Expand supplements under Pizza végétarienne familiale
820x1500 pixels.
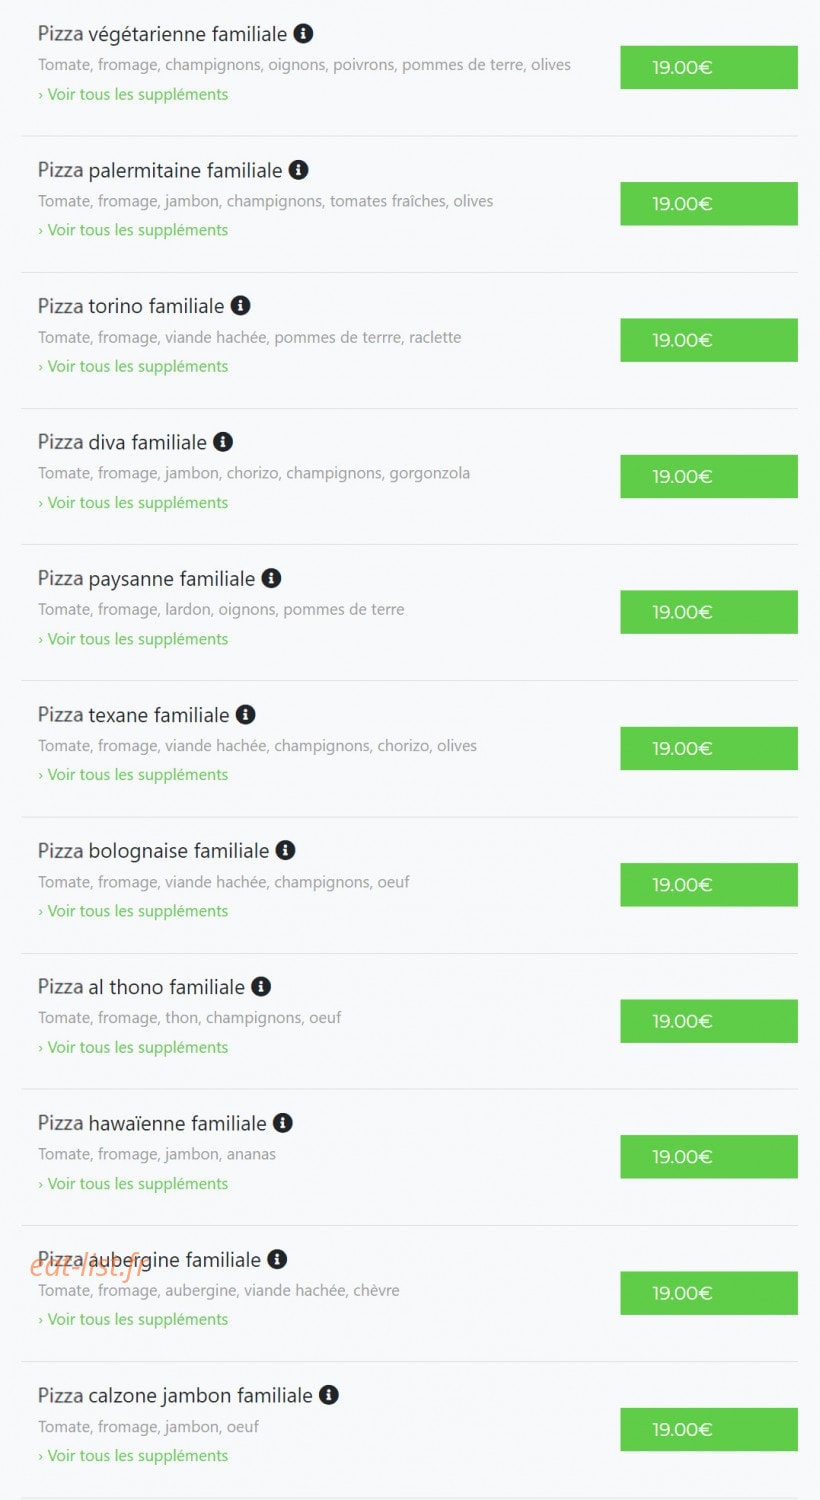[x=133, y=94]
